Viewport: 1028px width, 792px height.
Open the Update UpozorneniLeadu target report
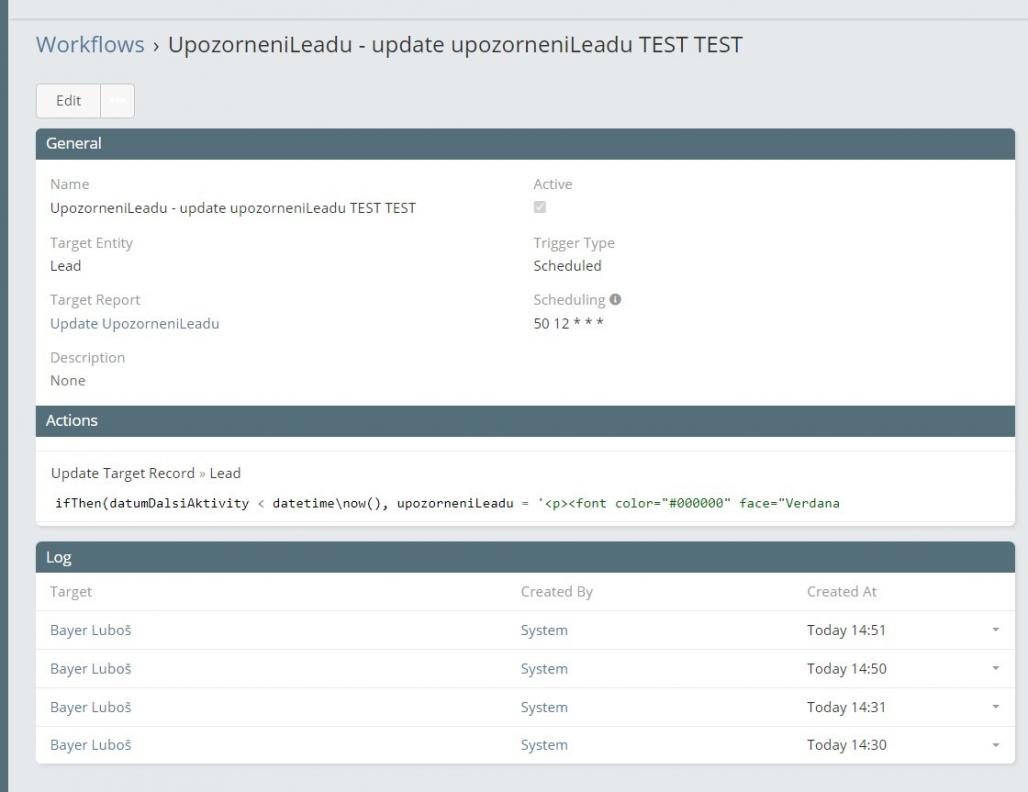[x=134, y=323]
